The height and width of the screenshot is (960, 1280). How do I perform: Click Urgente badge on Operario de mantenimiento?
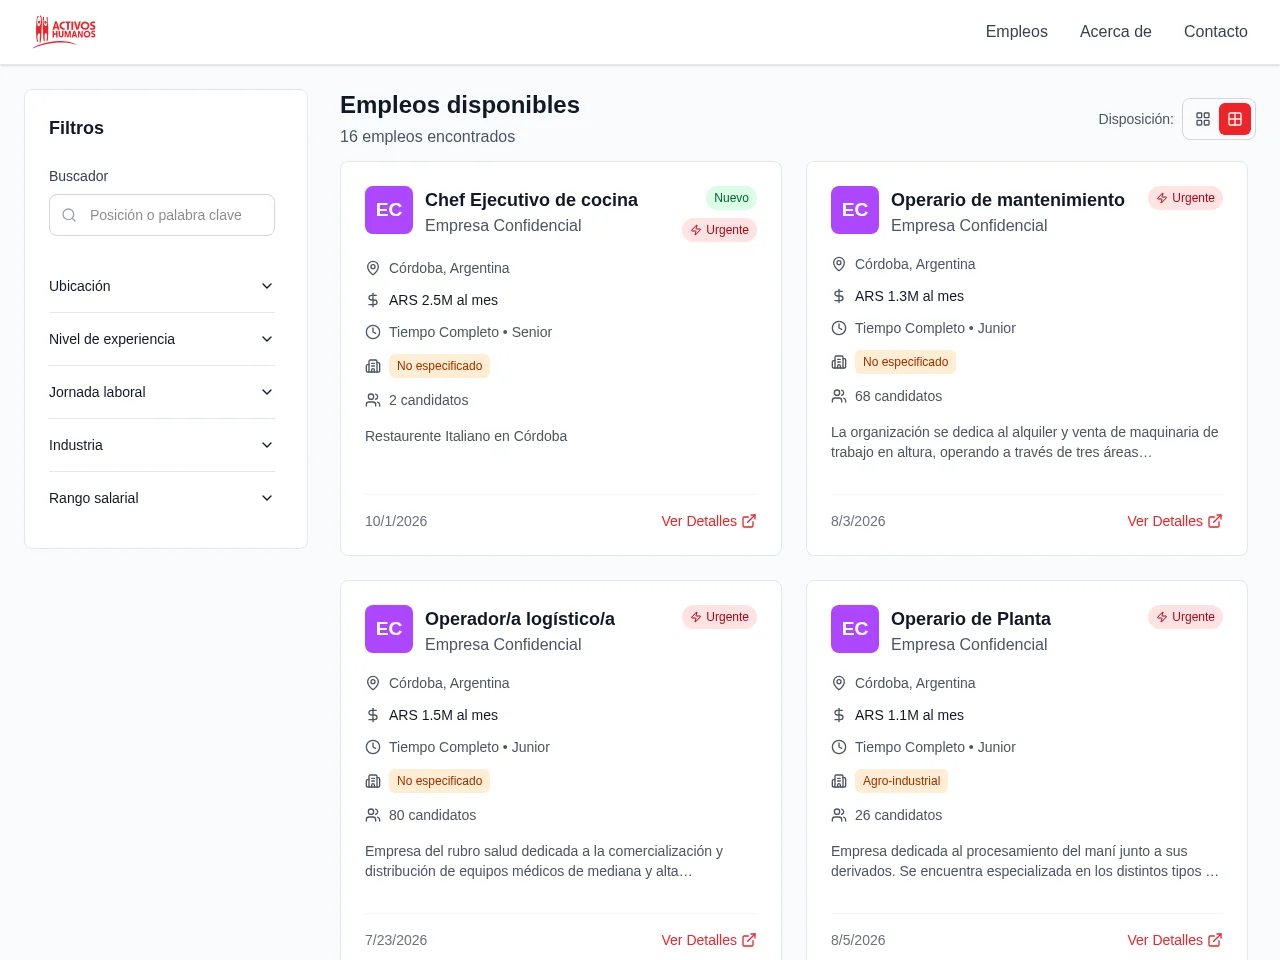[x=1185, y=198]
